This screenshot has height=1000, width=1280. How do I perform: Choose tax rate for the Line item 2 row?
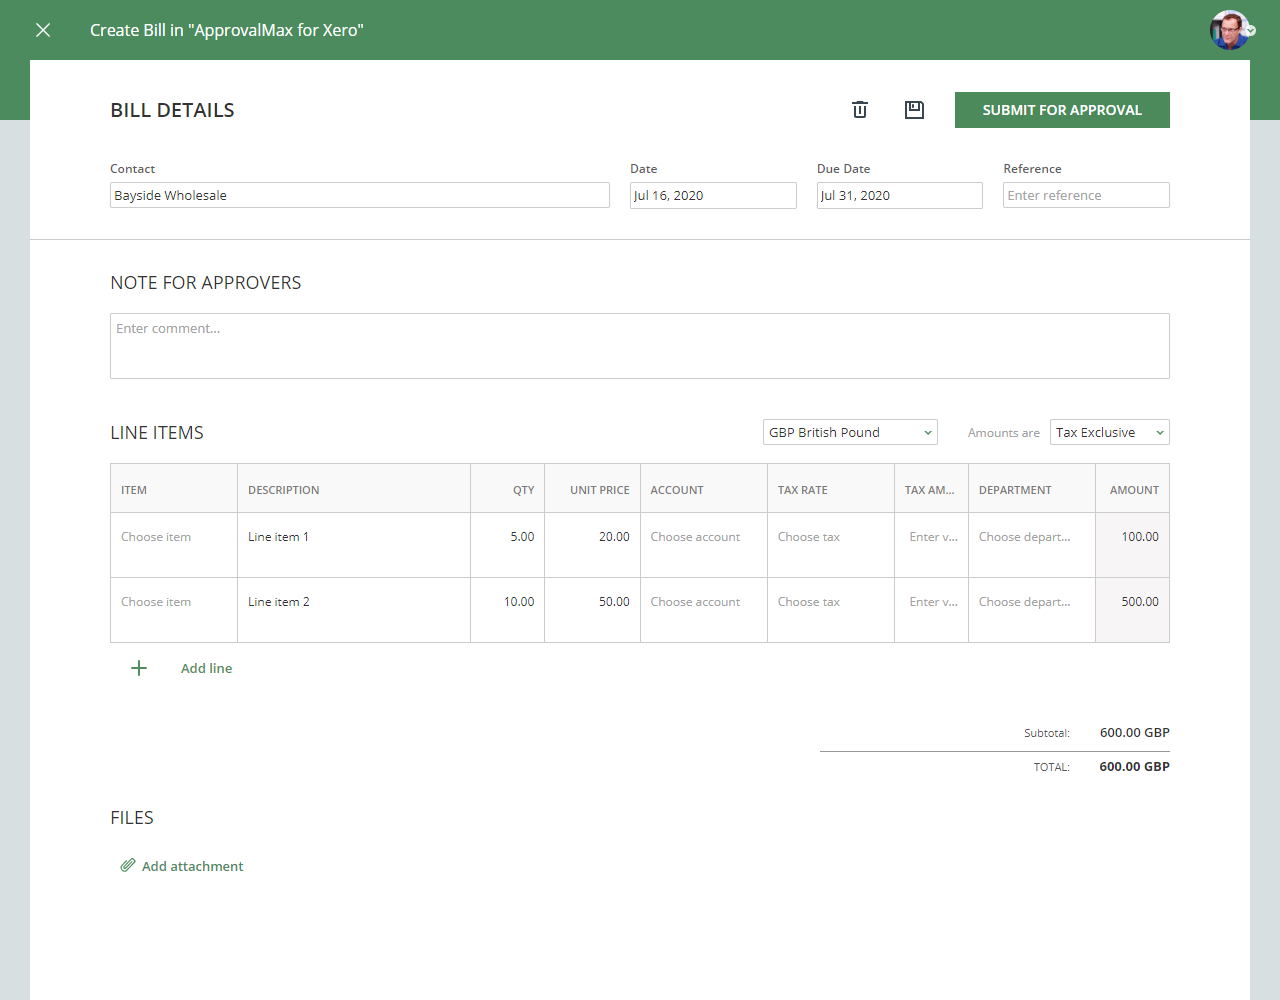coord(831,610)
